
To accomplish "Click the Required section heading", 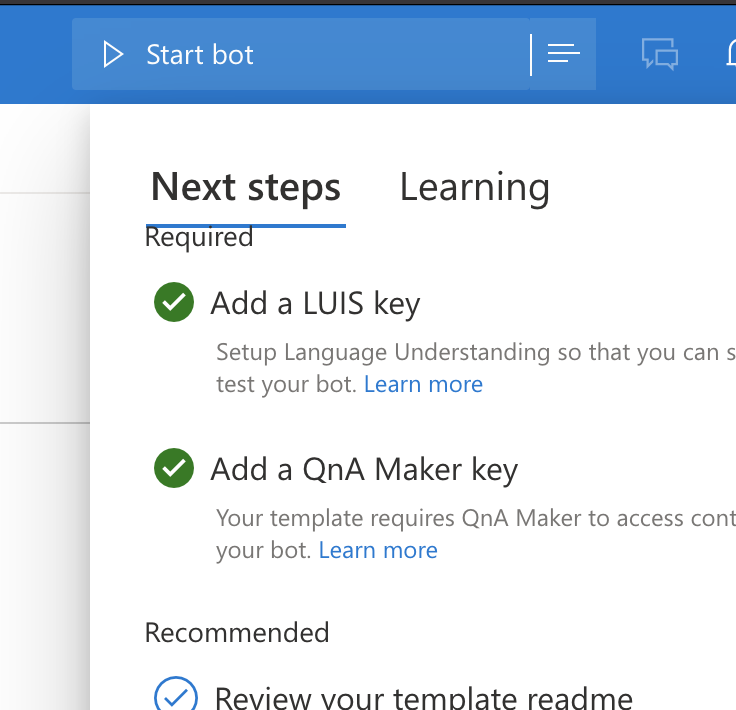I will coord(199,237).
